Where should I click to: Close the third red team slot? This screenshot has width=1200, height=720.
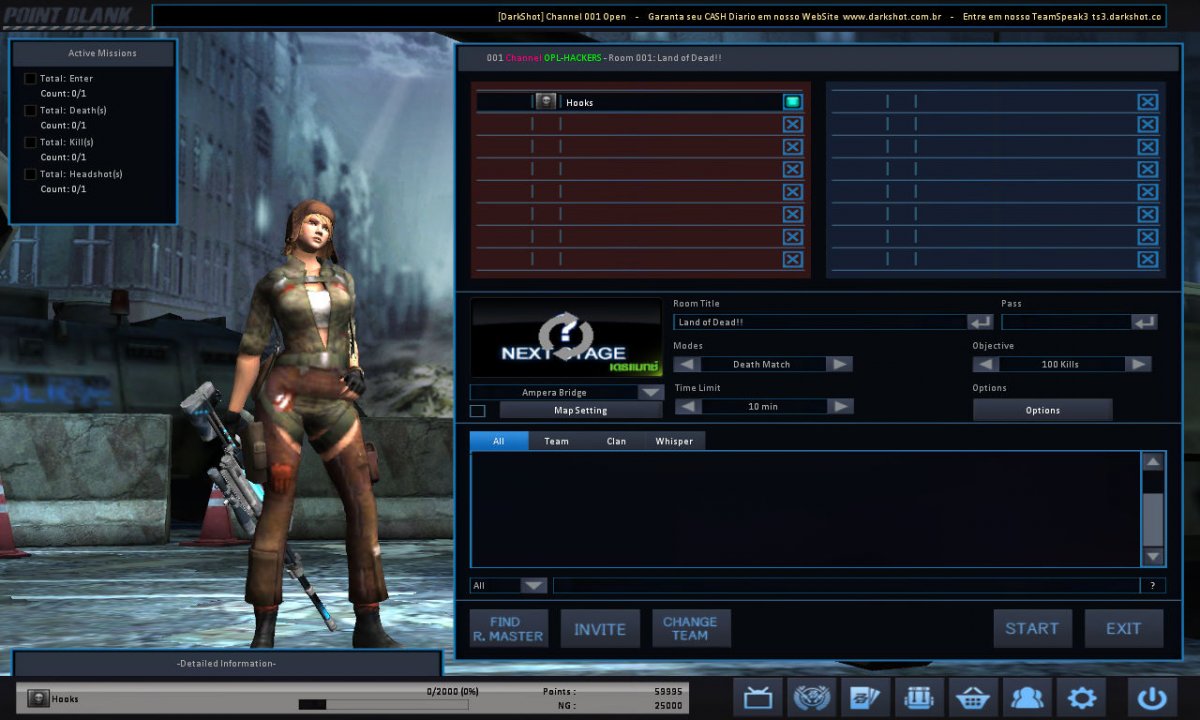[x=792, y=147]
